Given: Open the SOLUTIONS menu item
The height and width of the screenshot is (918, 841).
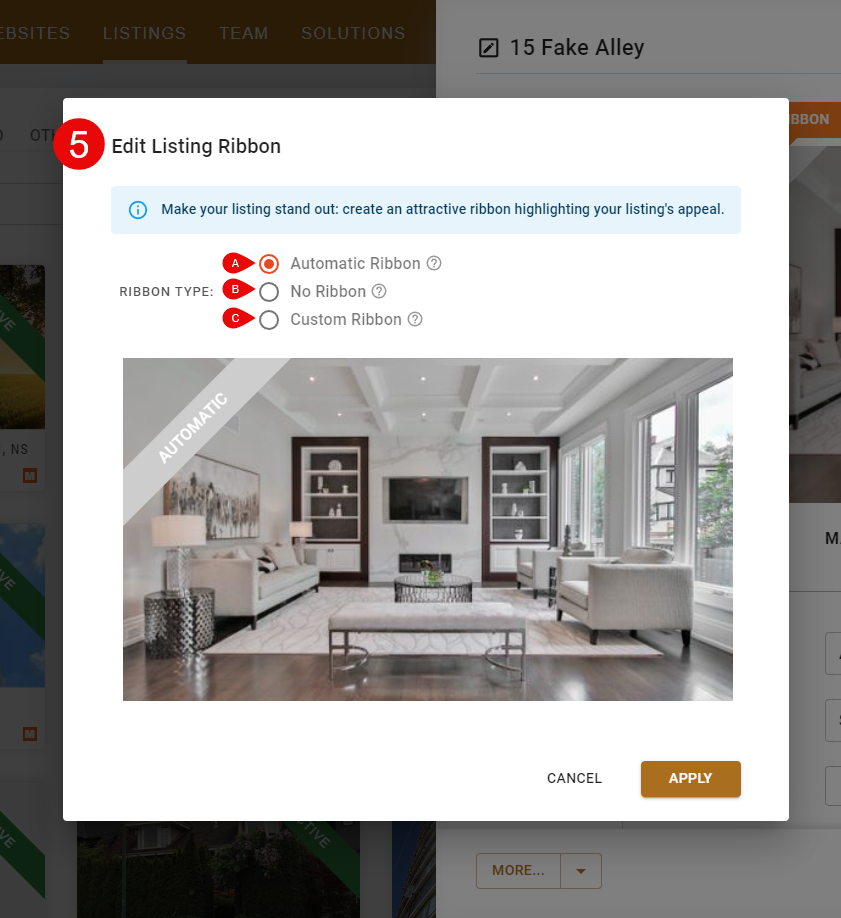Looking at the screenshot, I should [353, 33].
